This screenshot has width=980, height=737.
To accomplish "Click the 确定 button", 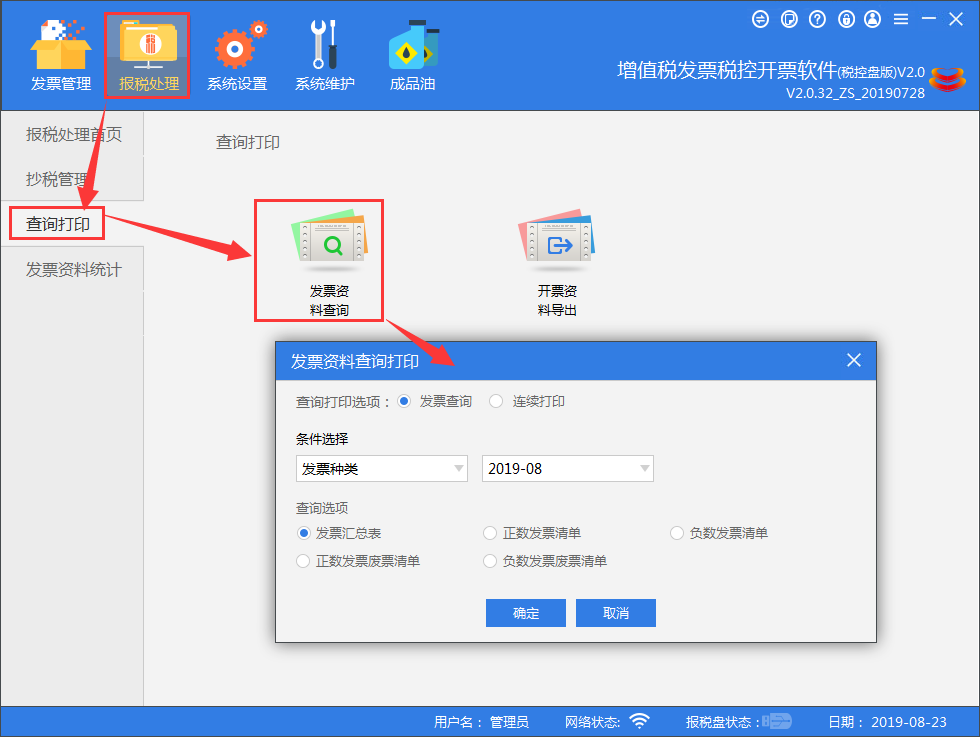I will 526,613.
